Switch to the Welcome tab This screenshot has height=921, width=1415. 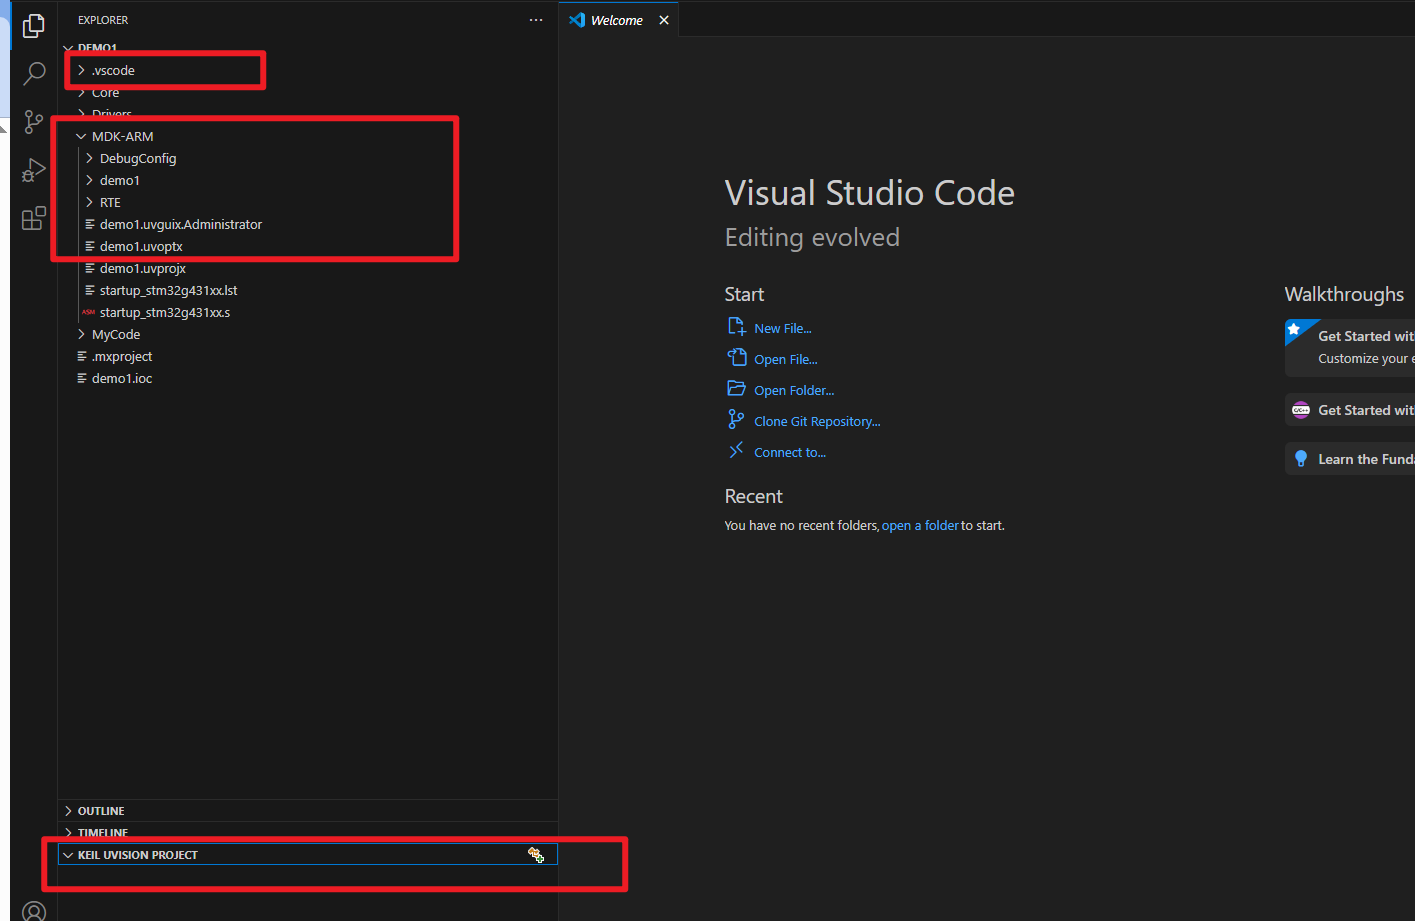pos(615,19)
